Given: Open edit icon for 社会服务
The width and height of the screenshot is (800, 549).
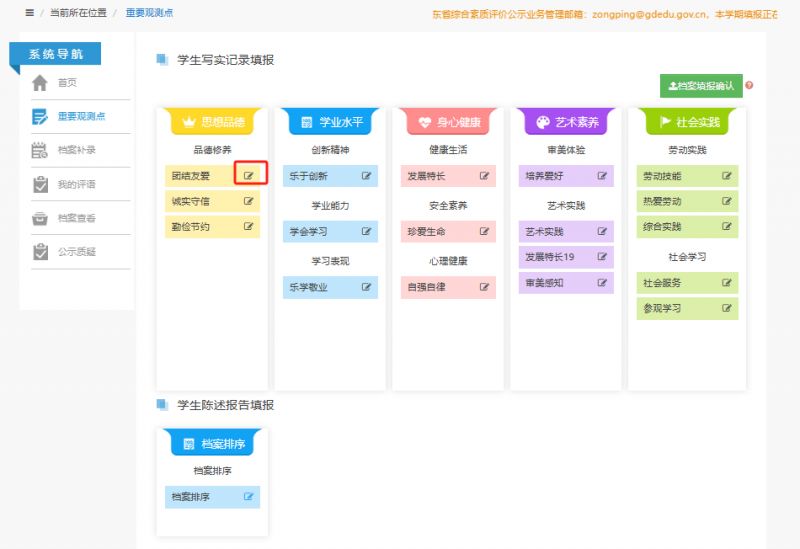Looking at the screenshot, I should 727,282.
